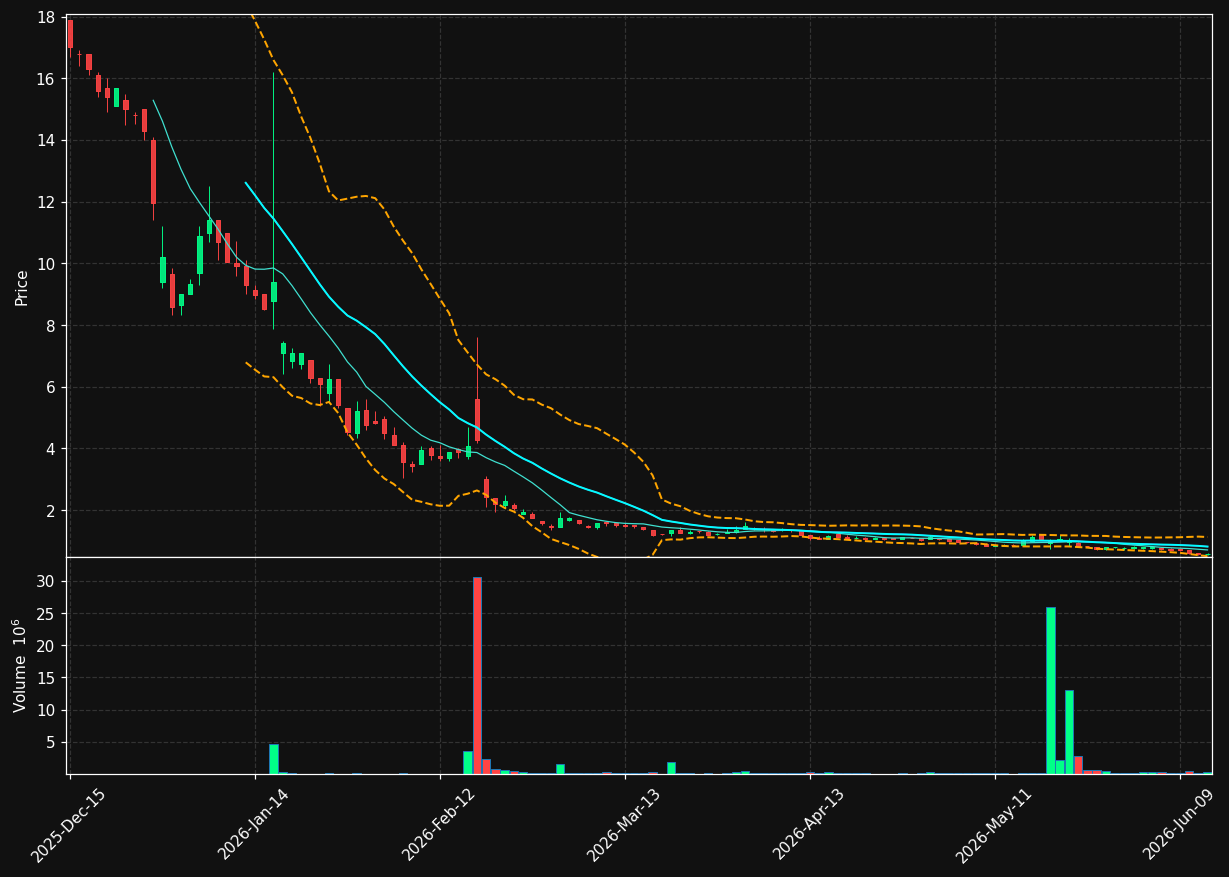Click price tick label 14

pos(46,141)
